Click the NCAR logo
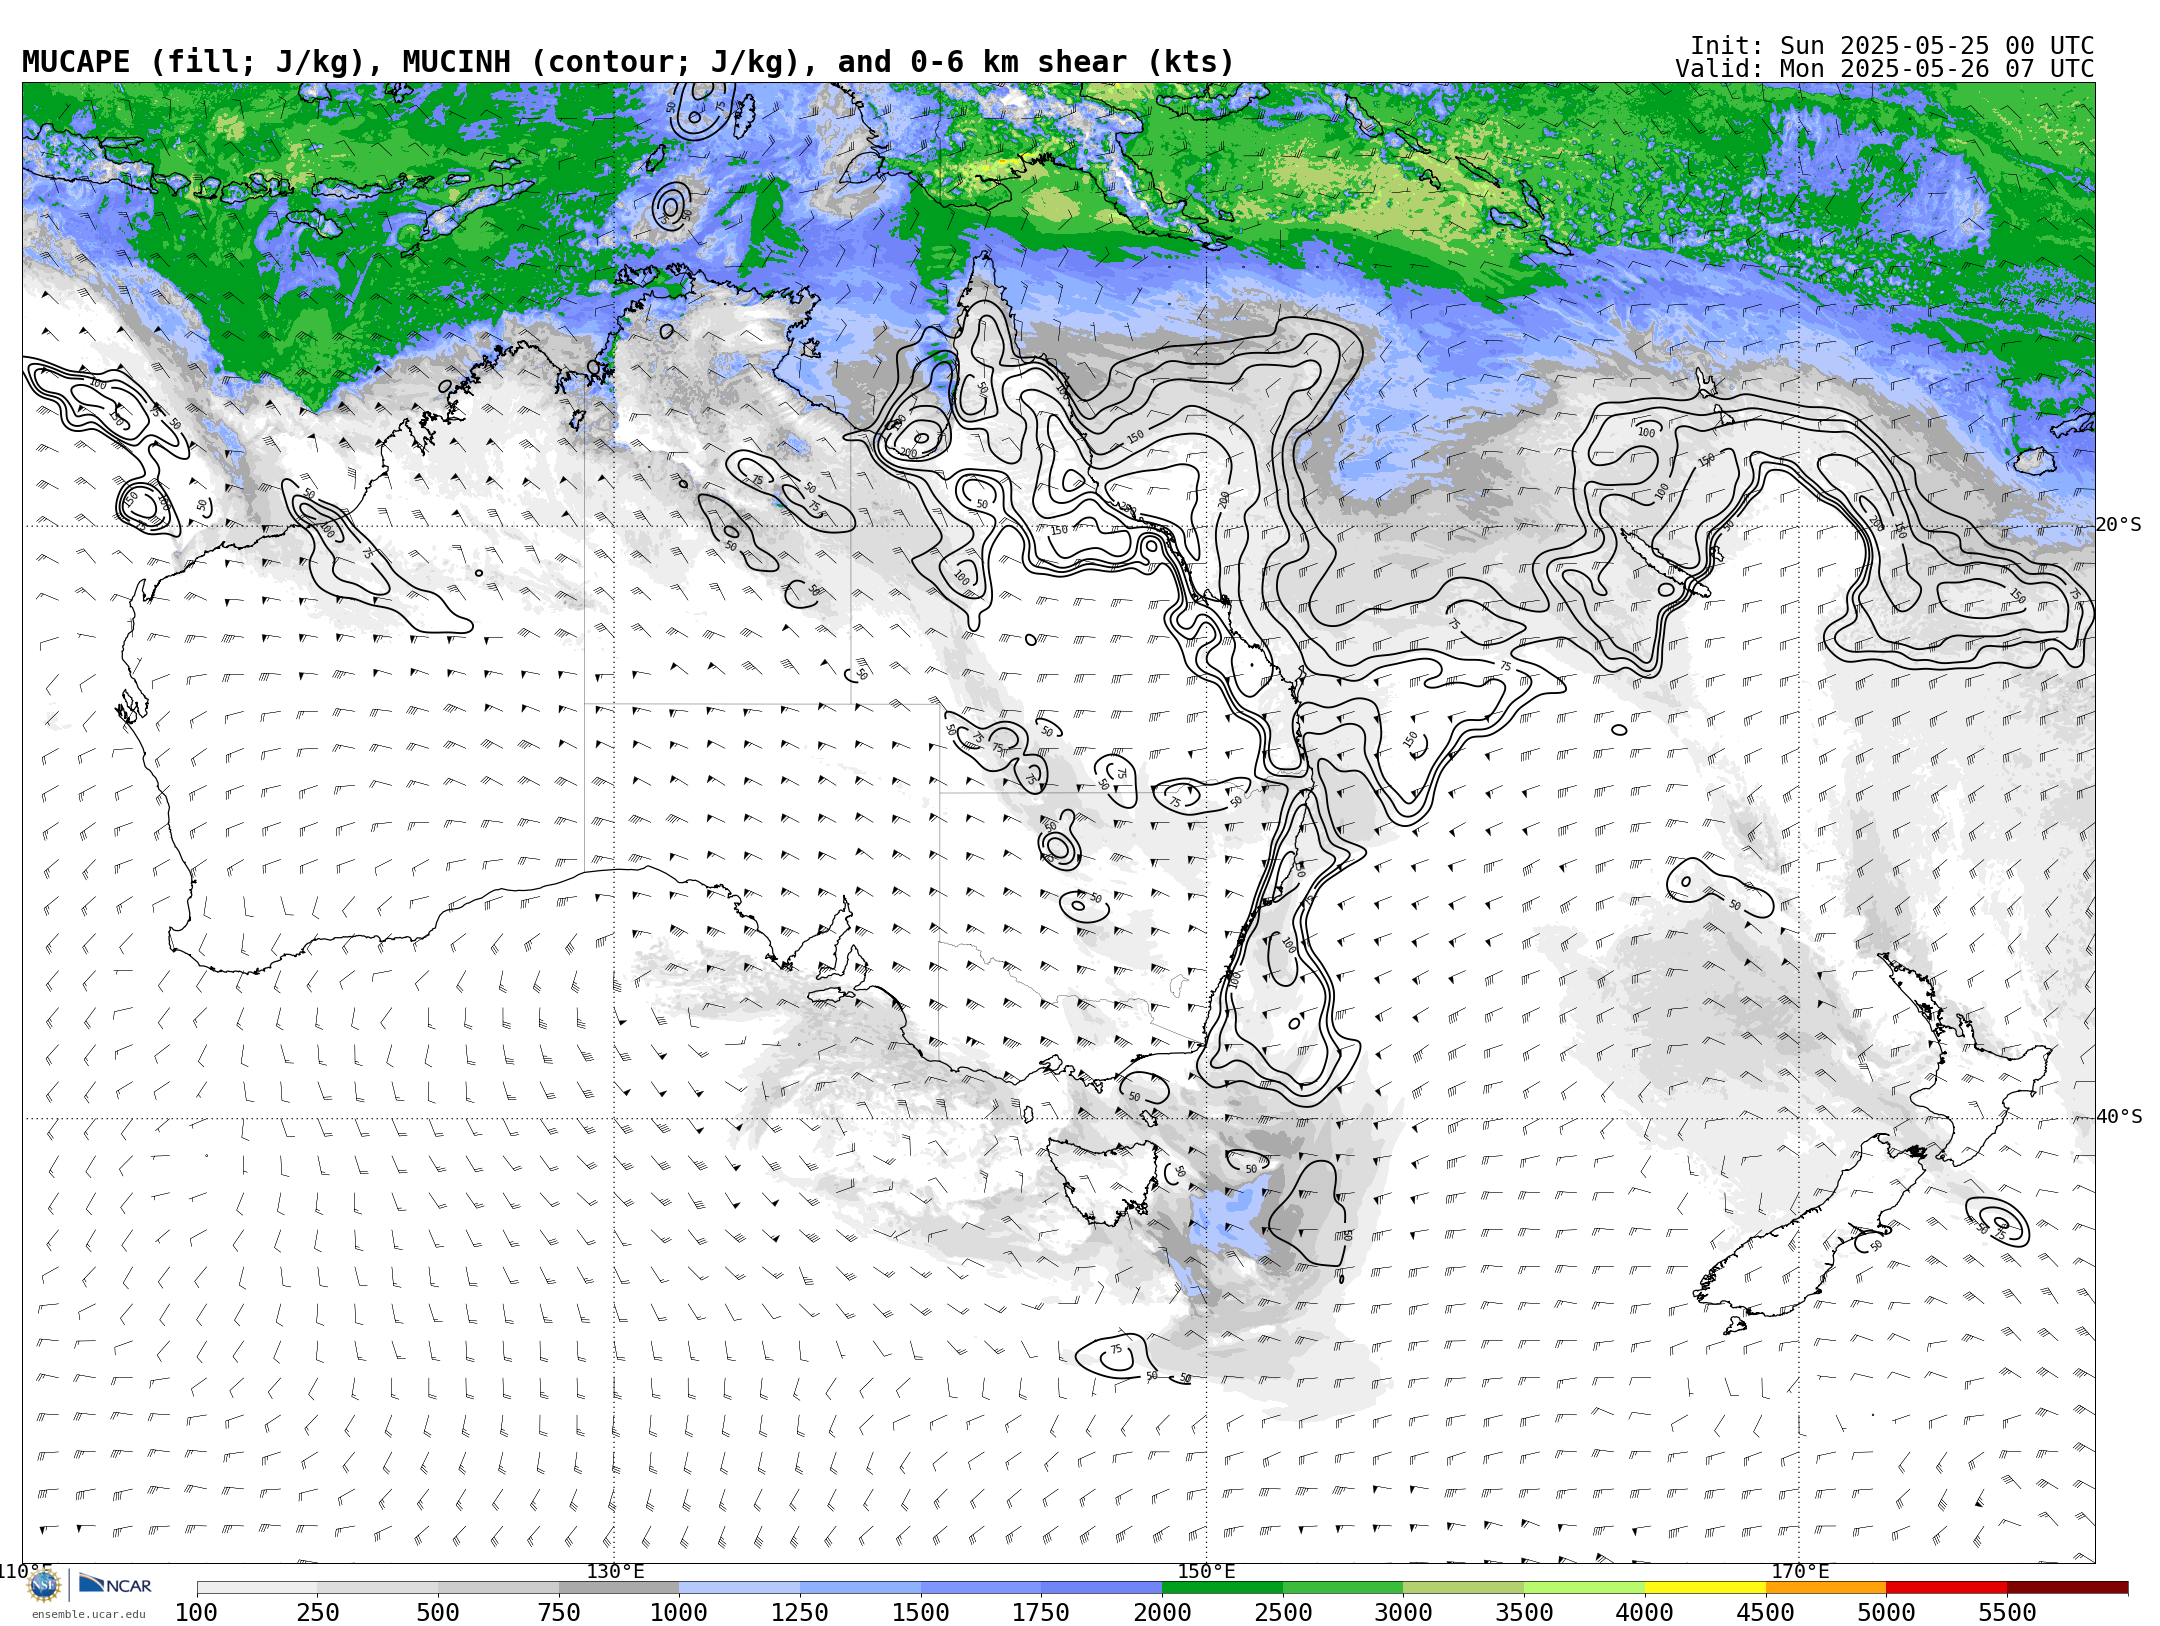This screenshot has height=1626, width=2160. click(x=115, y=1584)
